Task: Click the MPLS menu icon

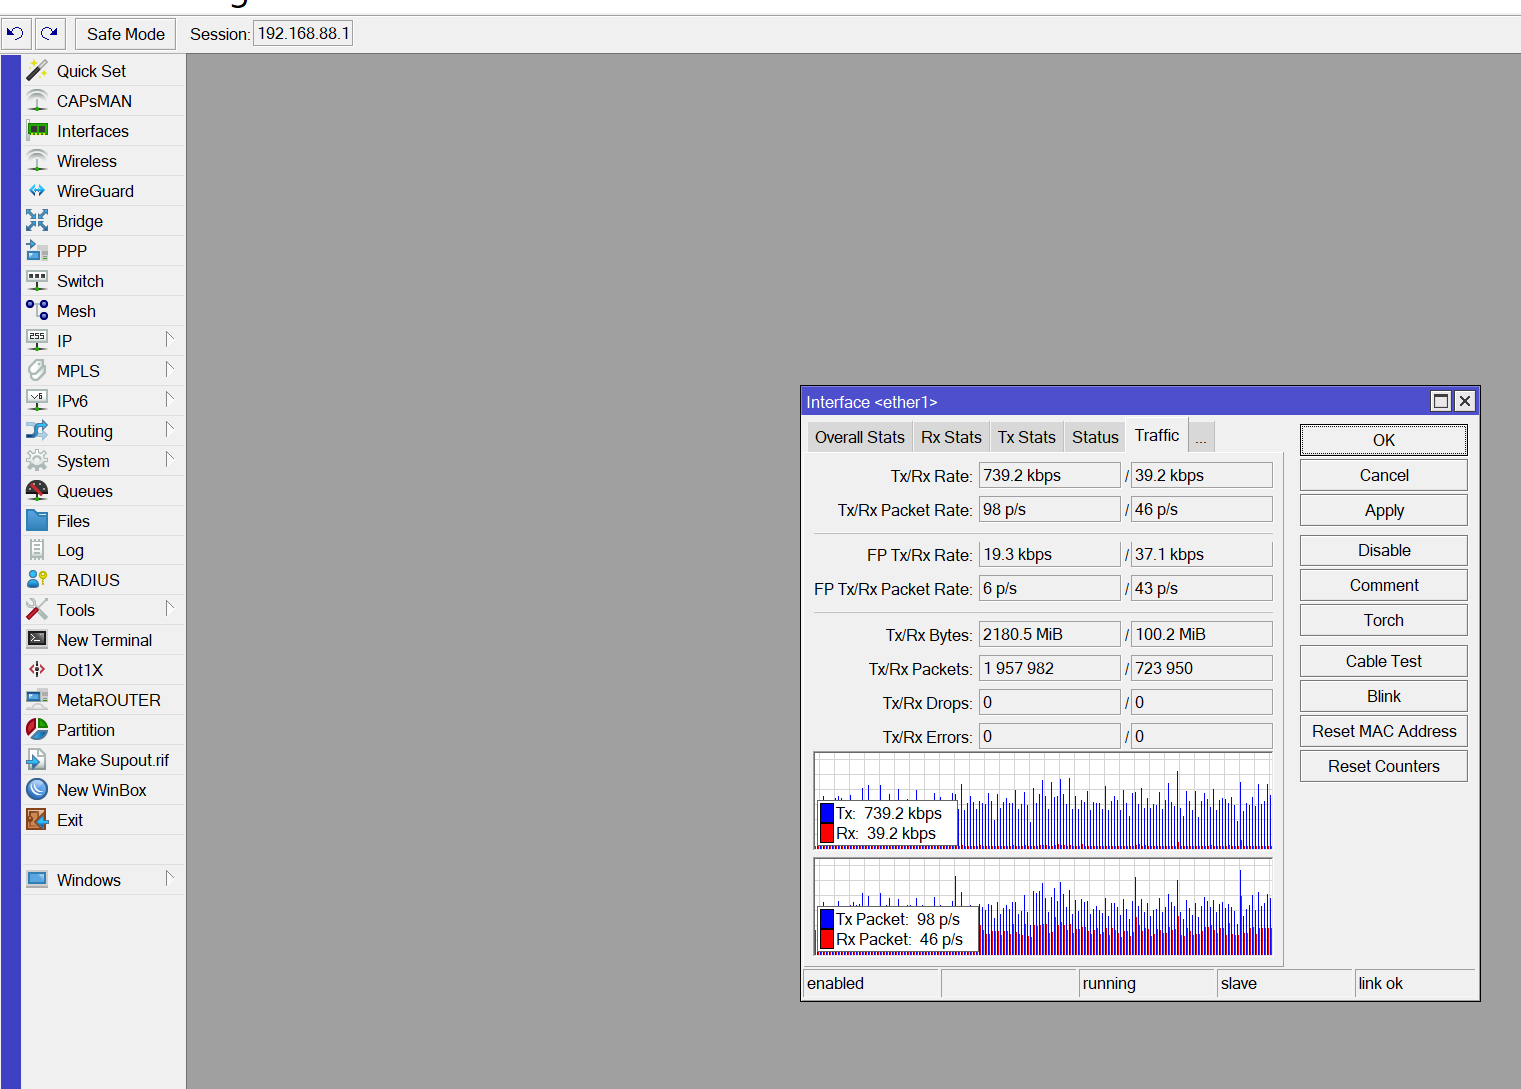Action: coord(37,371)
